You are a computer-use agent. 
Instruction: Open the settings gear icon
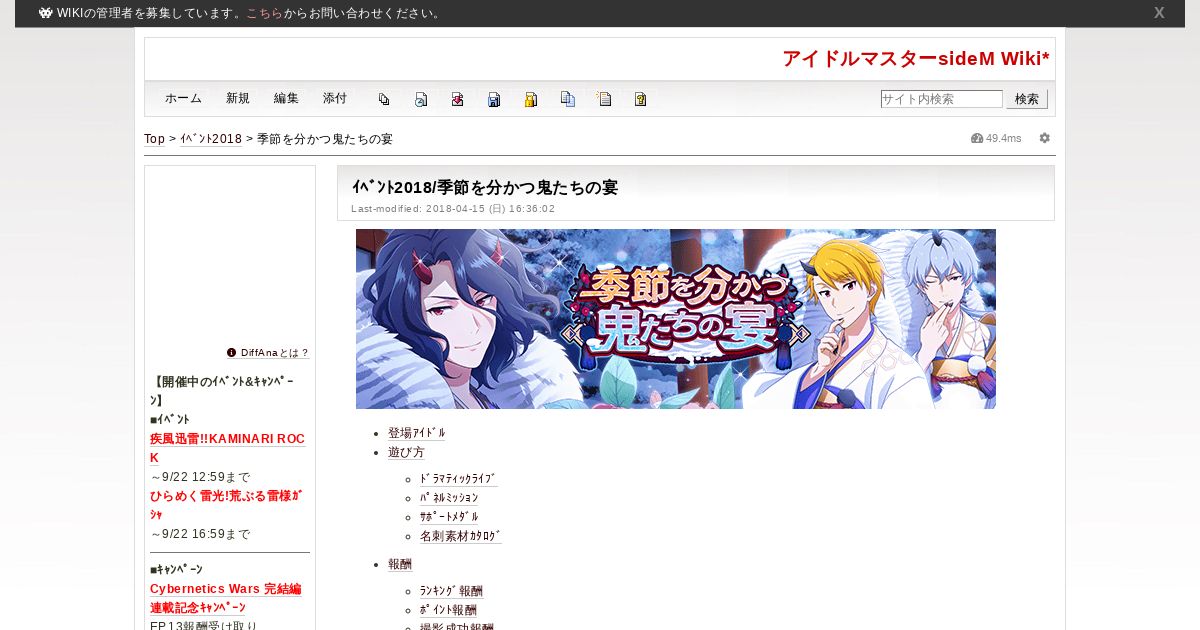[x=1045, y=138]
